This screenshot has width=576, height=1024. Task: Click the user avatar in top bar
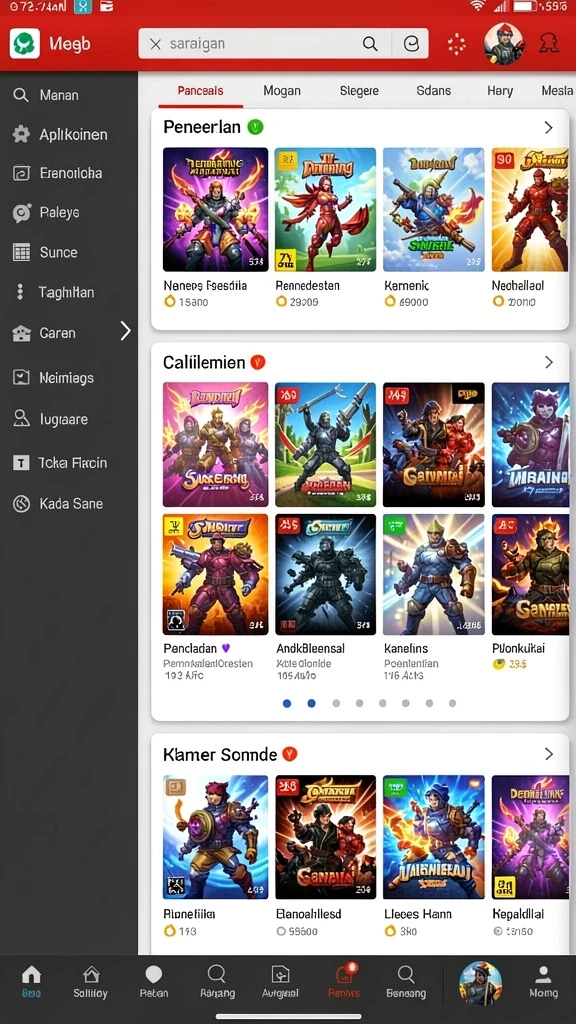503,44
